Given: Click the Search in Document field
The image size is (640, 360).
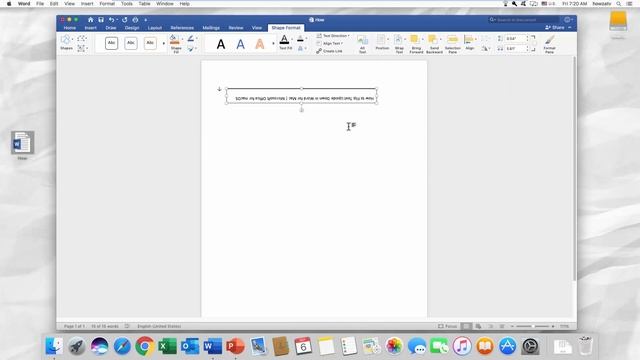Looking at the screenshot, I should [x=524, y=20].
